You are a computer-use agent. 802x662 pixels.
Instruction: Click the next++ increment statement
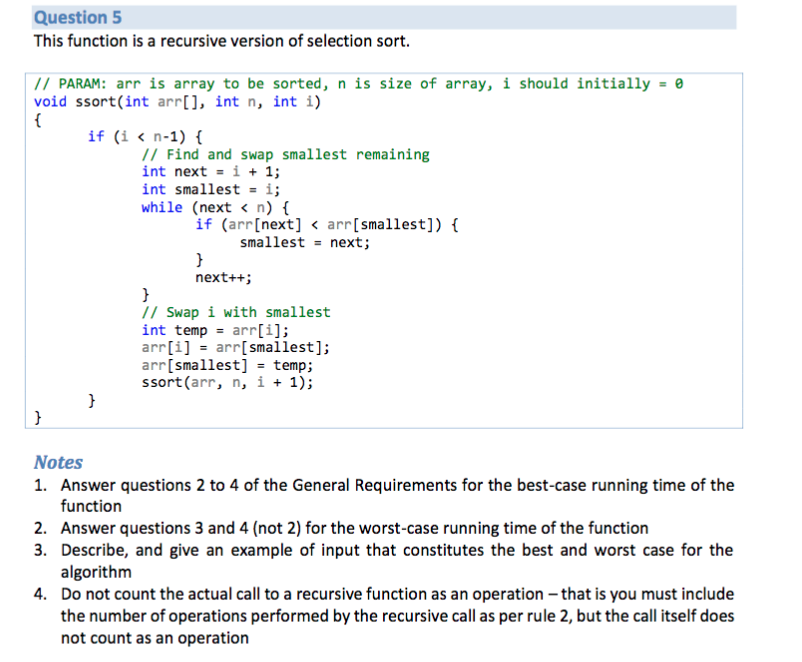tap(217, 277)
